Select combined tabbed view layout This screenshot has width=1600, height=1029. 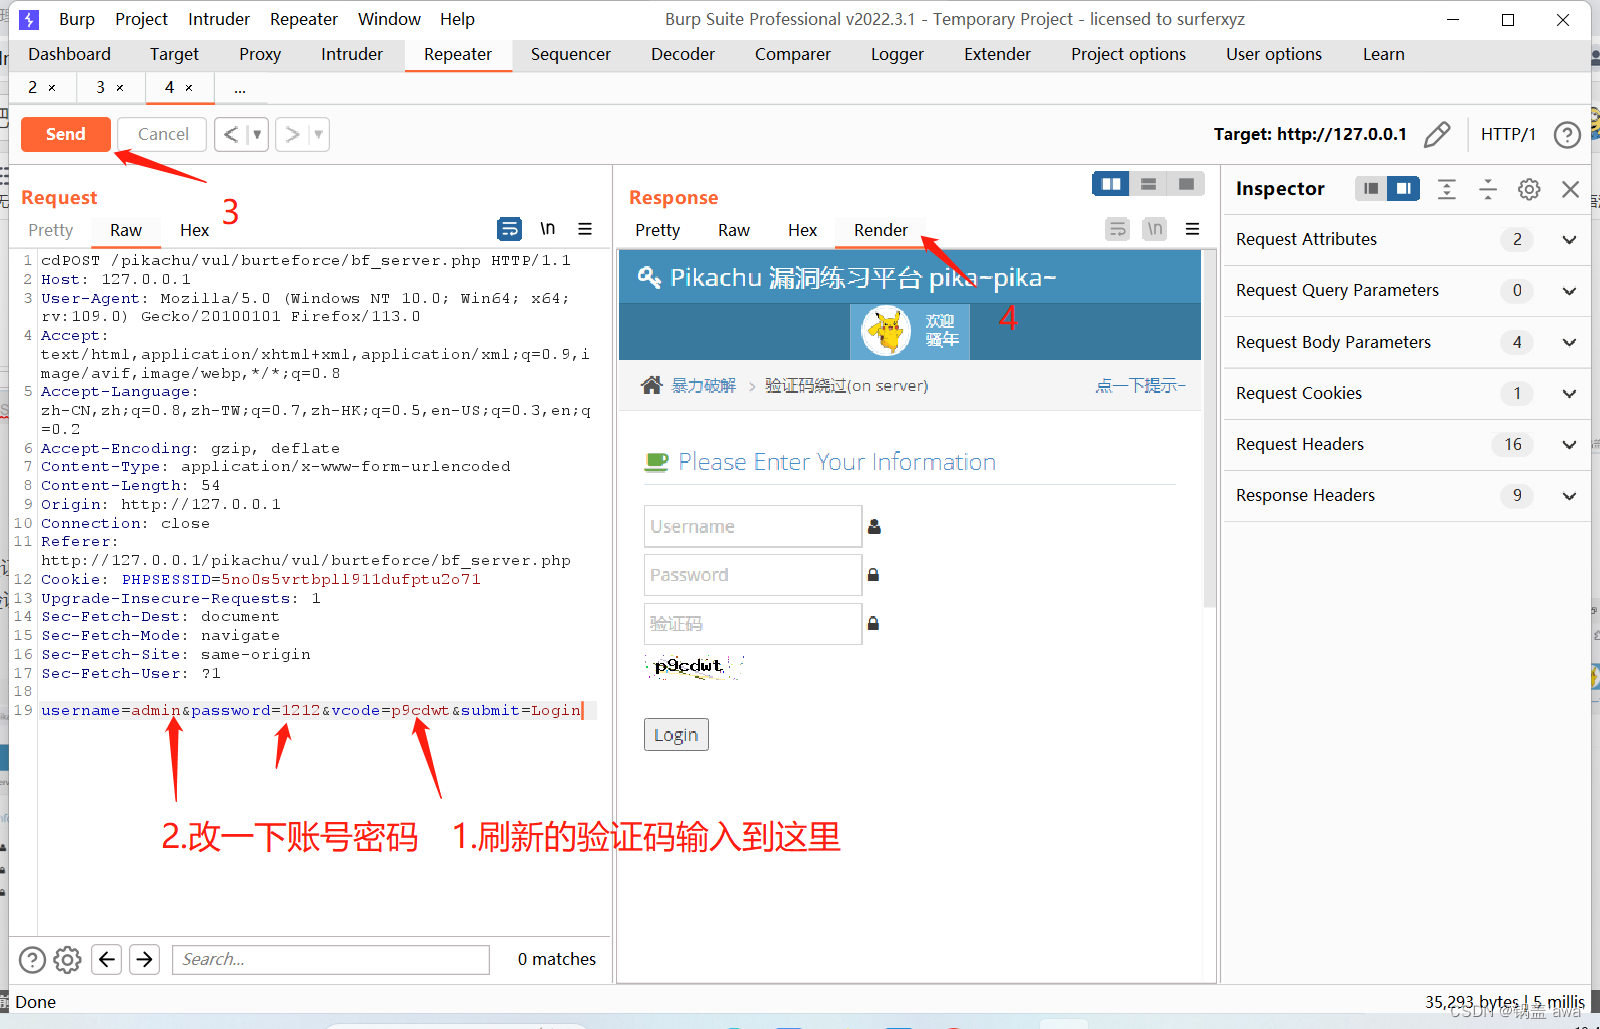[1186, 184]
